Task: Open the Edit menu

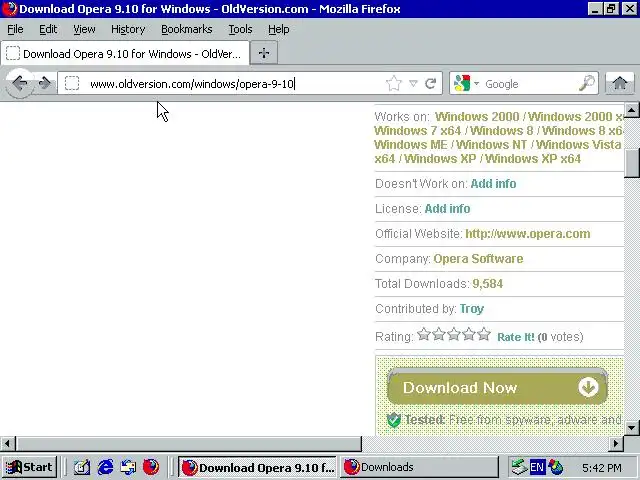Action: [48, 29]
